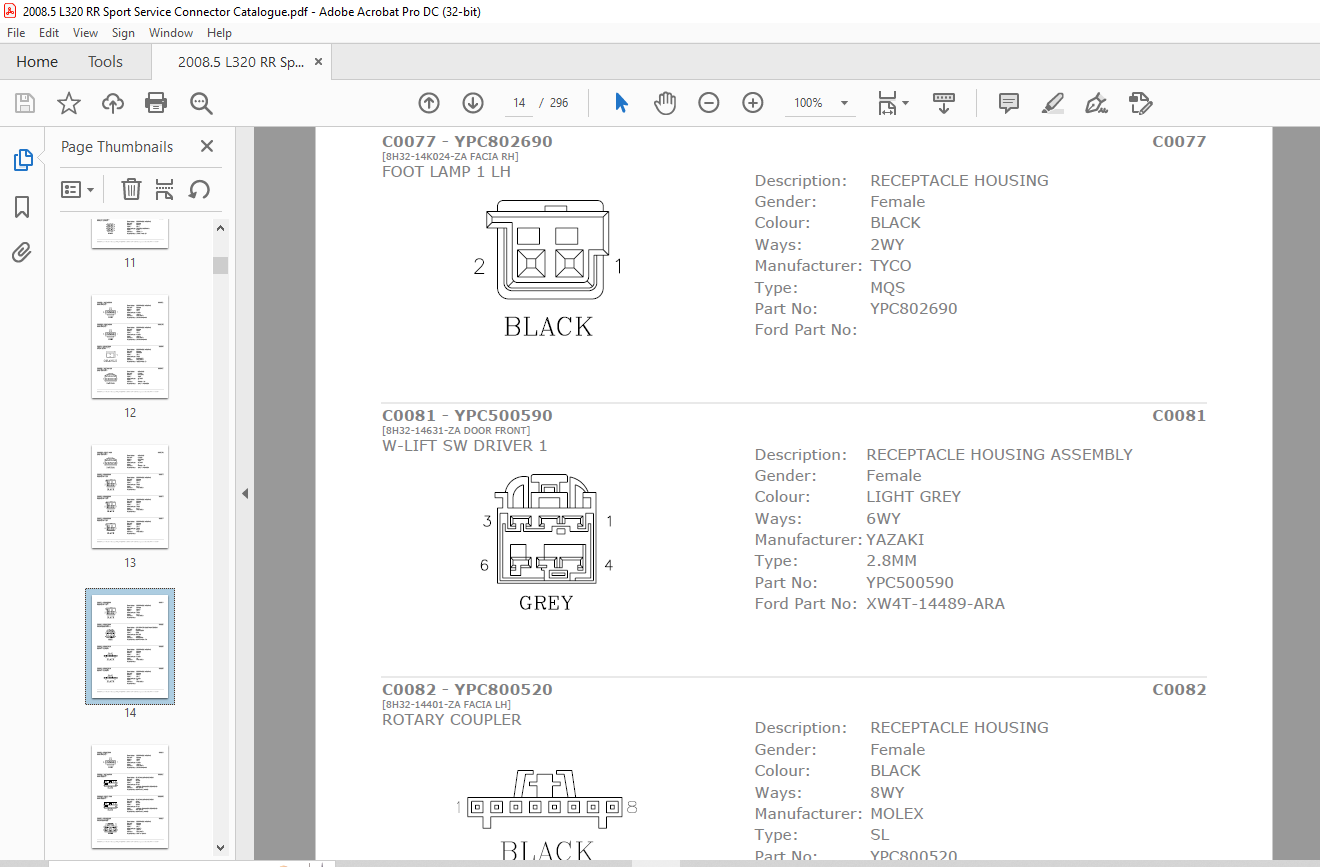Click the C0082 - YPC800520 heading

(x=467, y=690)
